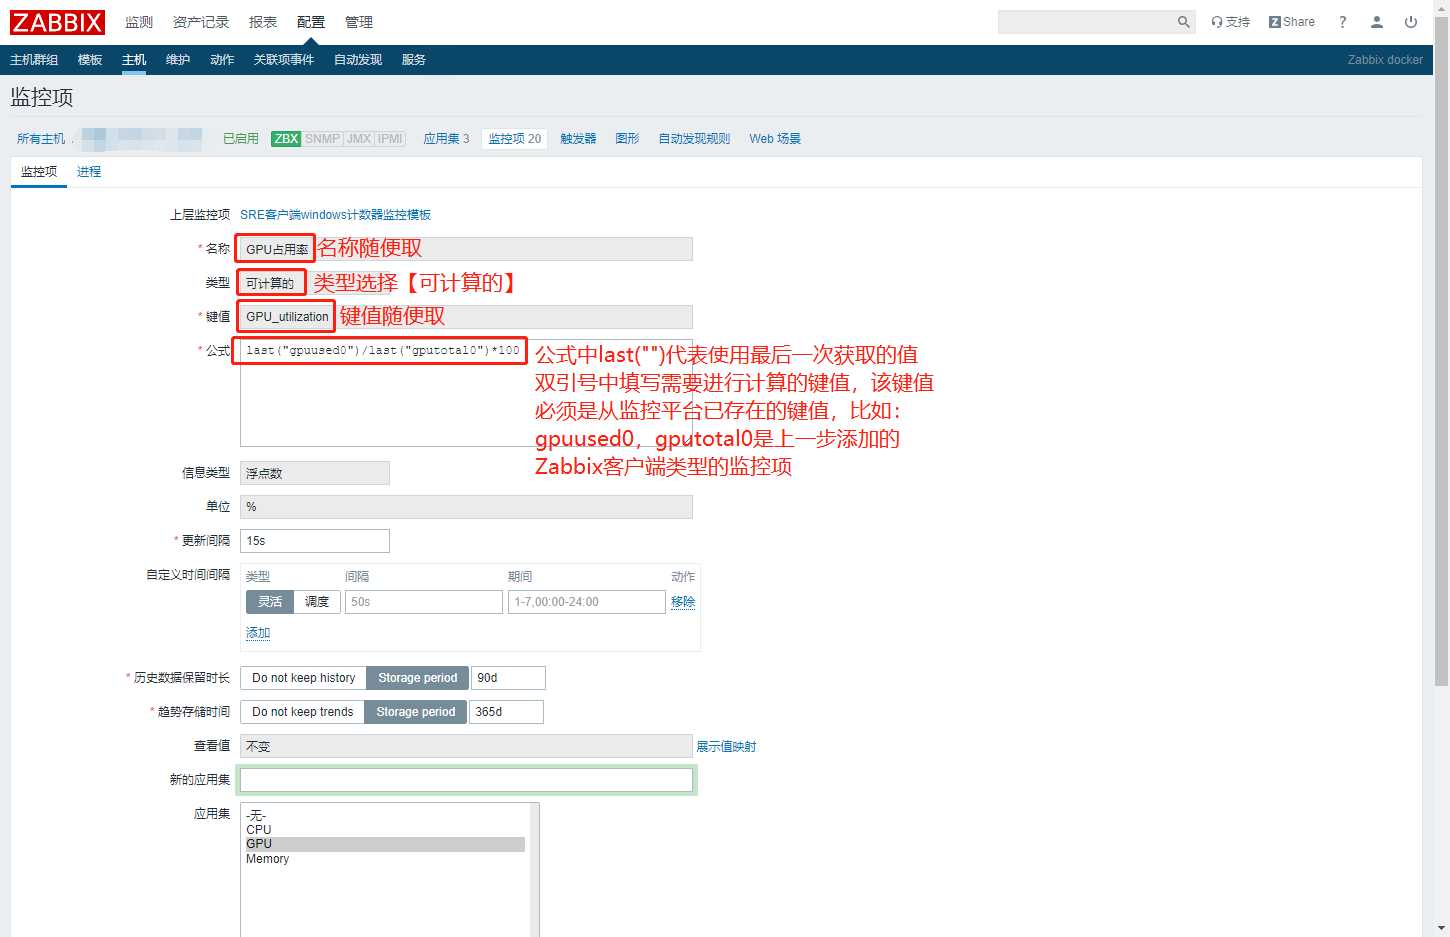Click the logout power icon
This screenshot has width=1450, height=937.
[x=1411, y=22]
